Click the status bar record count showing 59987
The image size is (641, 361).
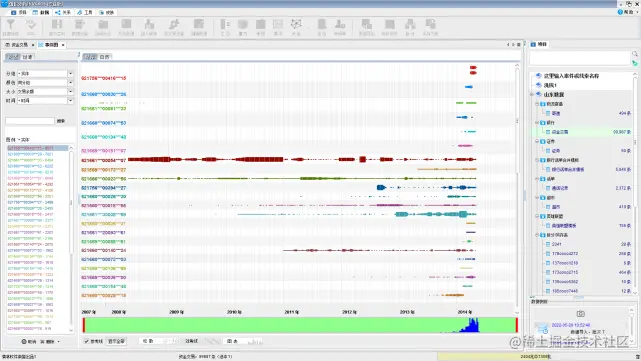[x=205, y=357]
